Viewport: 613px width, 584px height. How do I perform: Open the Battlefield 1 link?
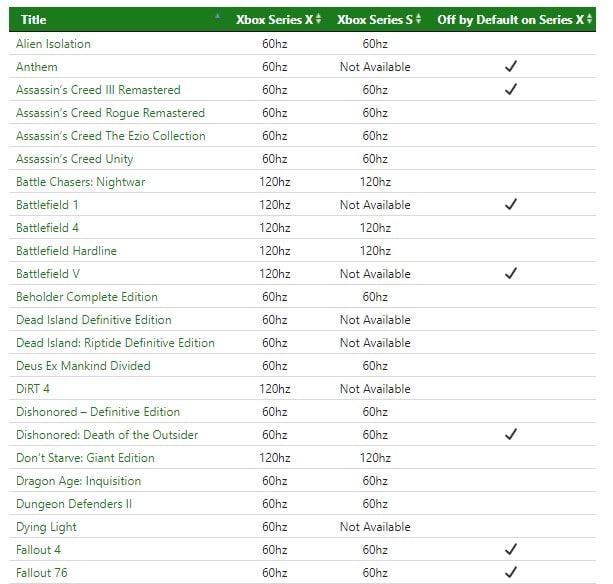click(x=47, y=205)
